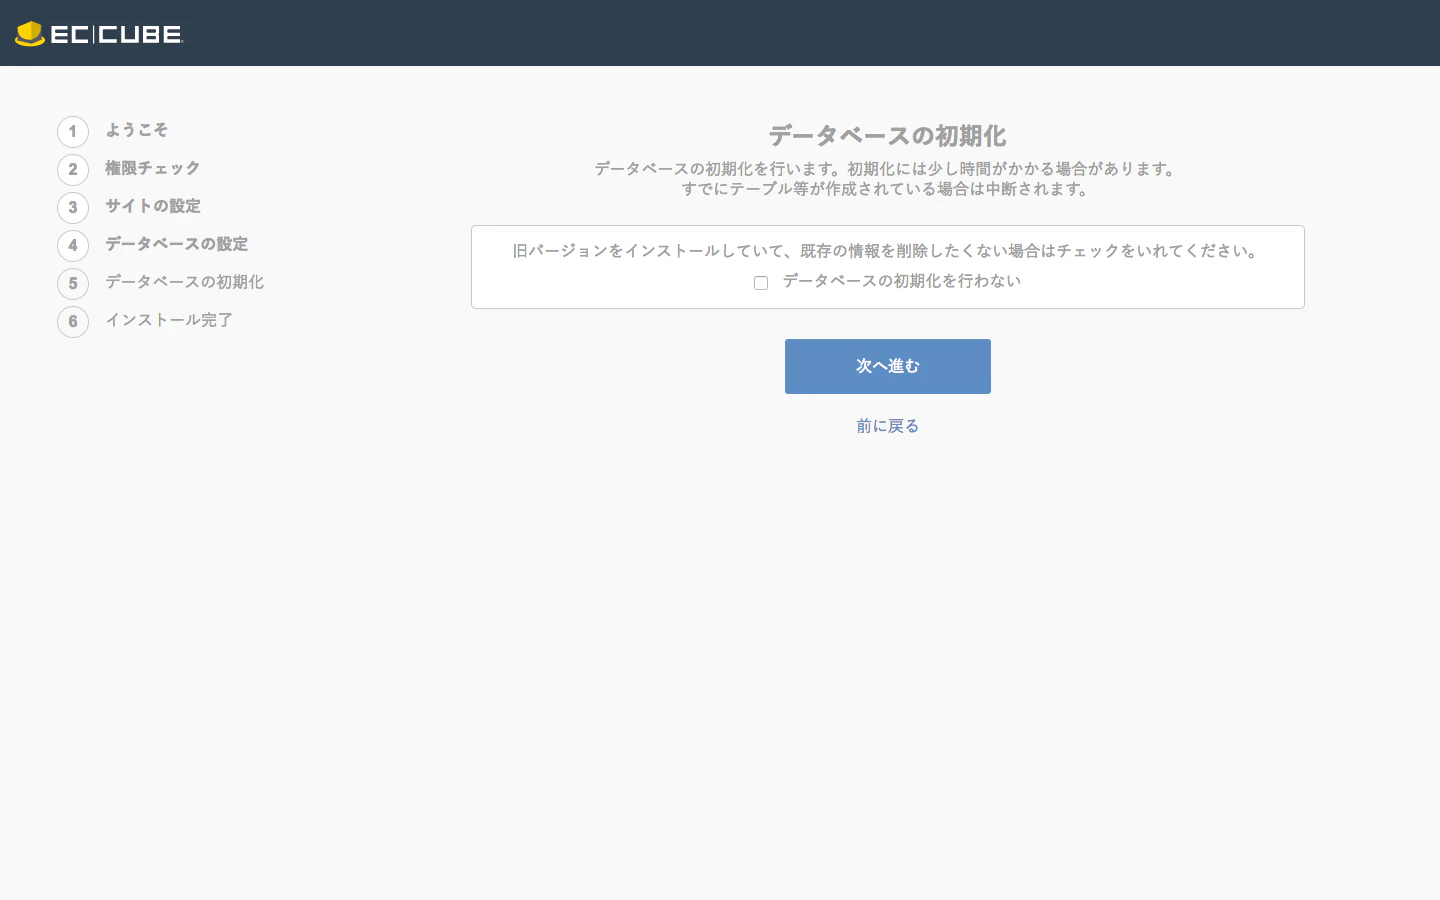Click description line データベースの初期化を行います
1440x900 pixels.
[888, 169]
